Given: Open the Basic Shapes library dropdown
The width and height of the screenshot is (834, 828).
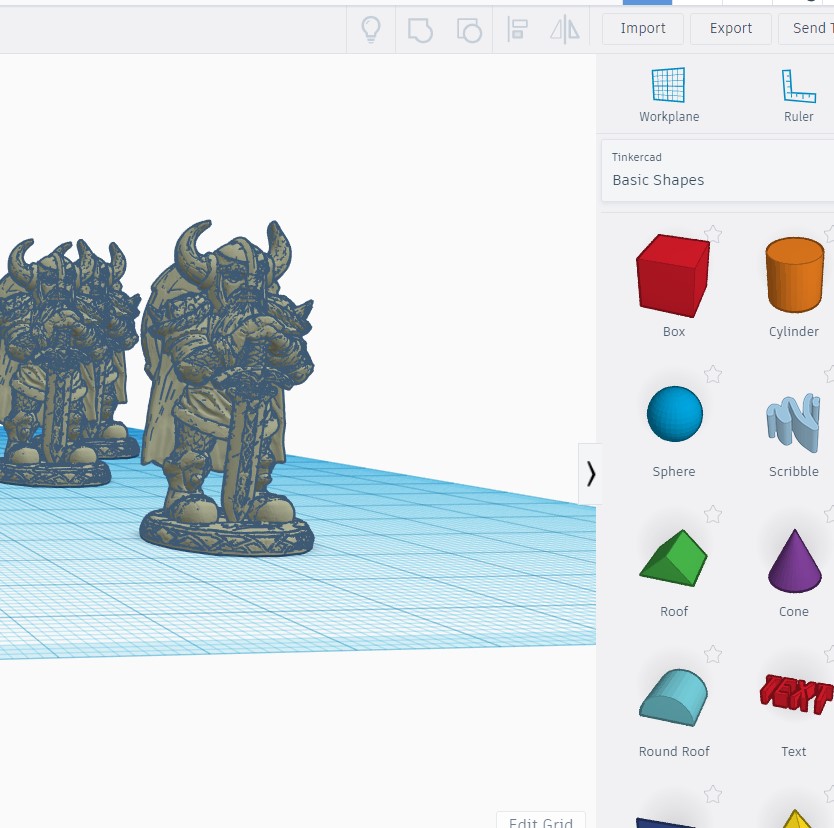Looking at the screenshot, I should [x=718, y=171].
